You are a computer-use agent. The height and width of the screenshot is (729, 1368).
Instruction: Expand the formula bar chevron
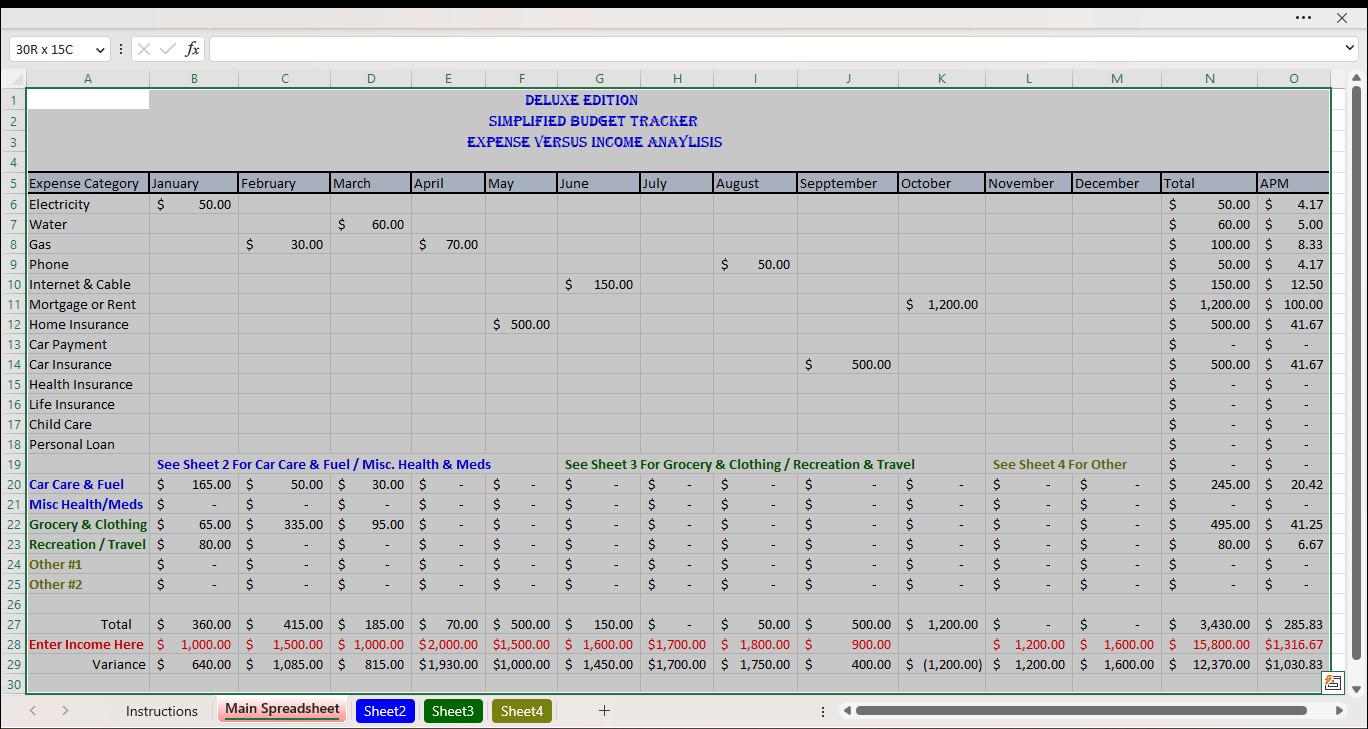click(x=1350, y=48)
